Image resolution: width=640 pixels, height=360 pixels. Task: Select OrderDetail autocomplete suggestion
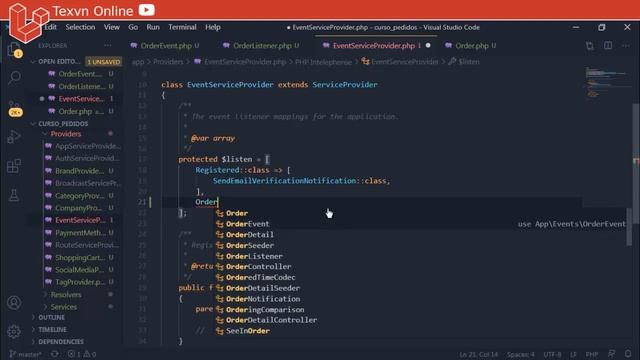tap(249, 234)
